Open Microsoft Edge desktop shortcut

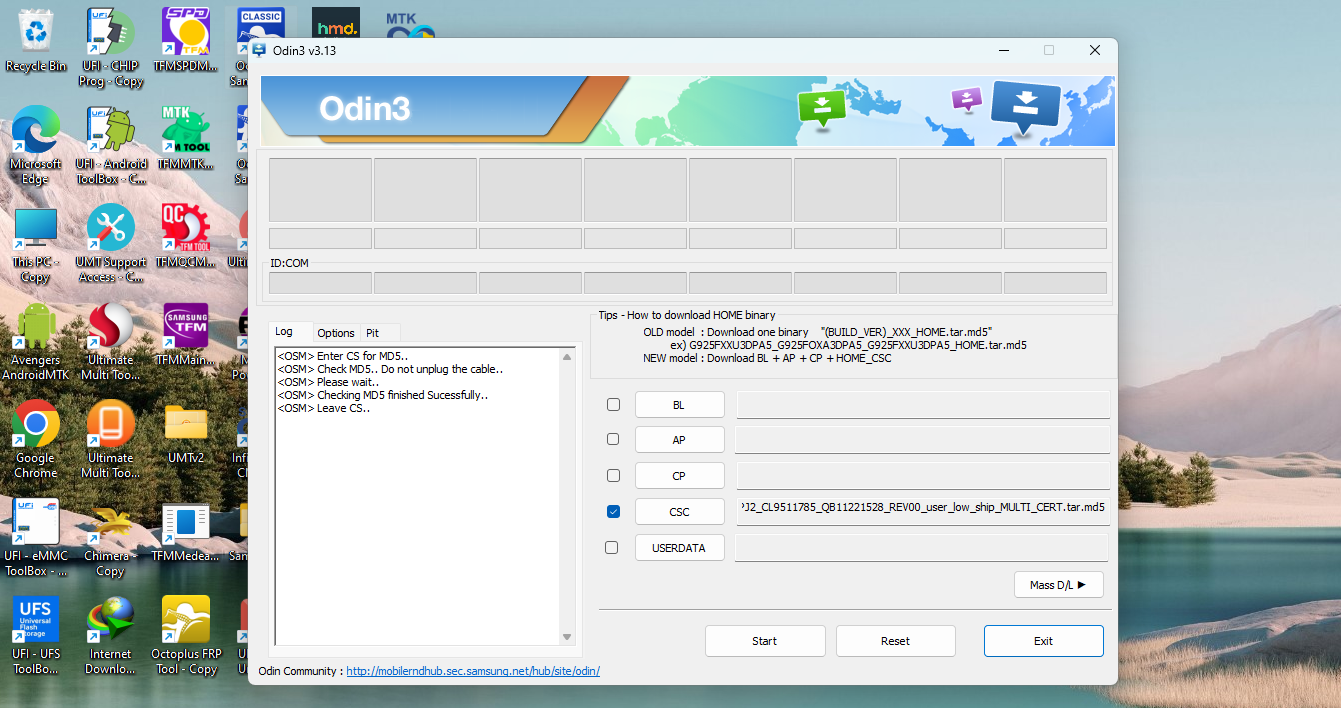[36, 131]
